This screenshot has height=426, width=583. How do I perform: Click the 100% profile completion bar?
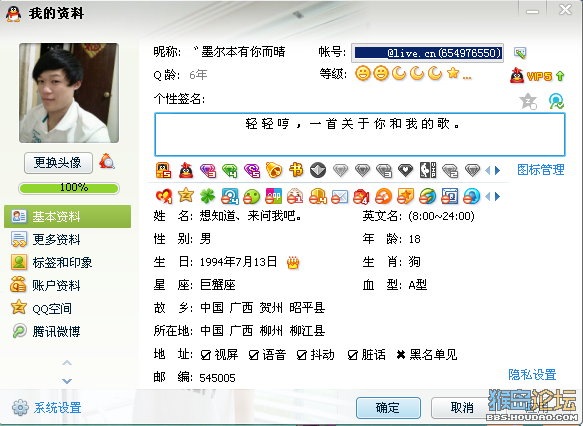[x=69, y=188]
